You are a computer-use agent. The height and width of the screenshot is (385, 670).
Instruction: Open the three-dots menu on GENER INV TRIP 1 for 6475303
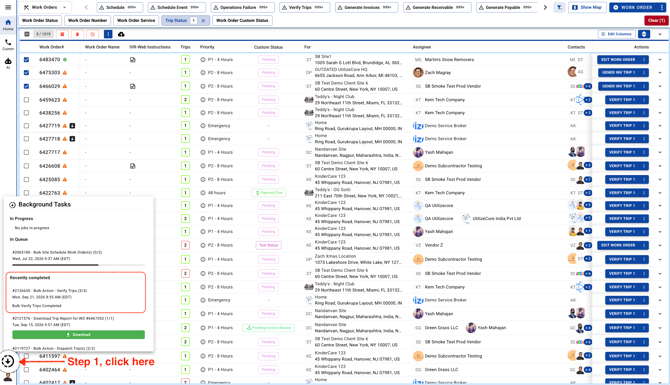pos(644,73)
